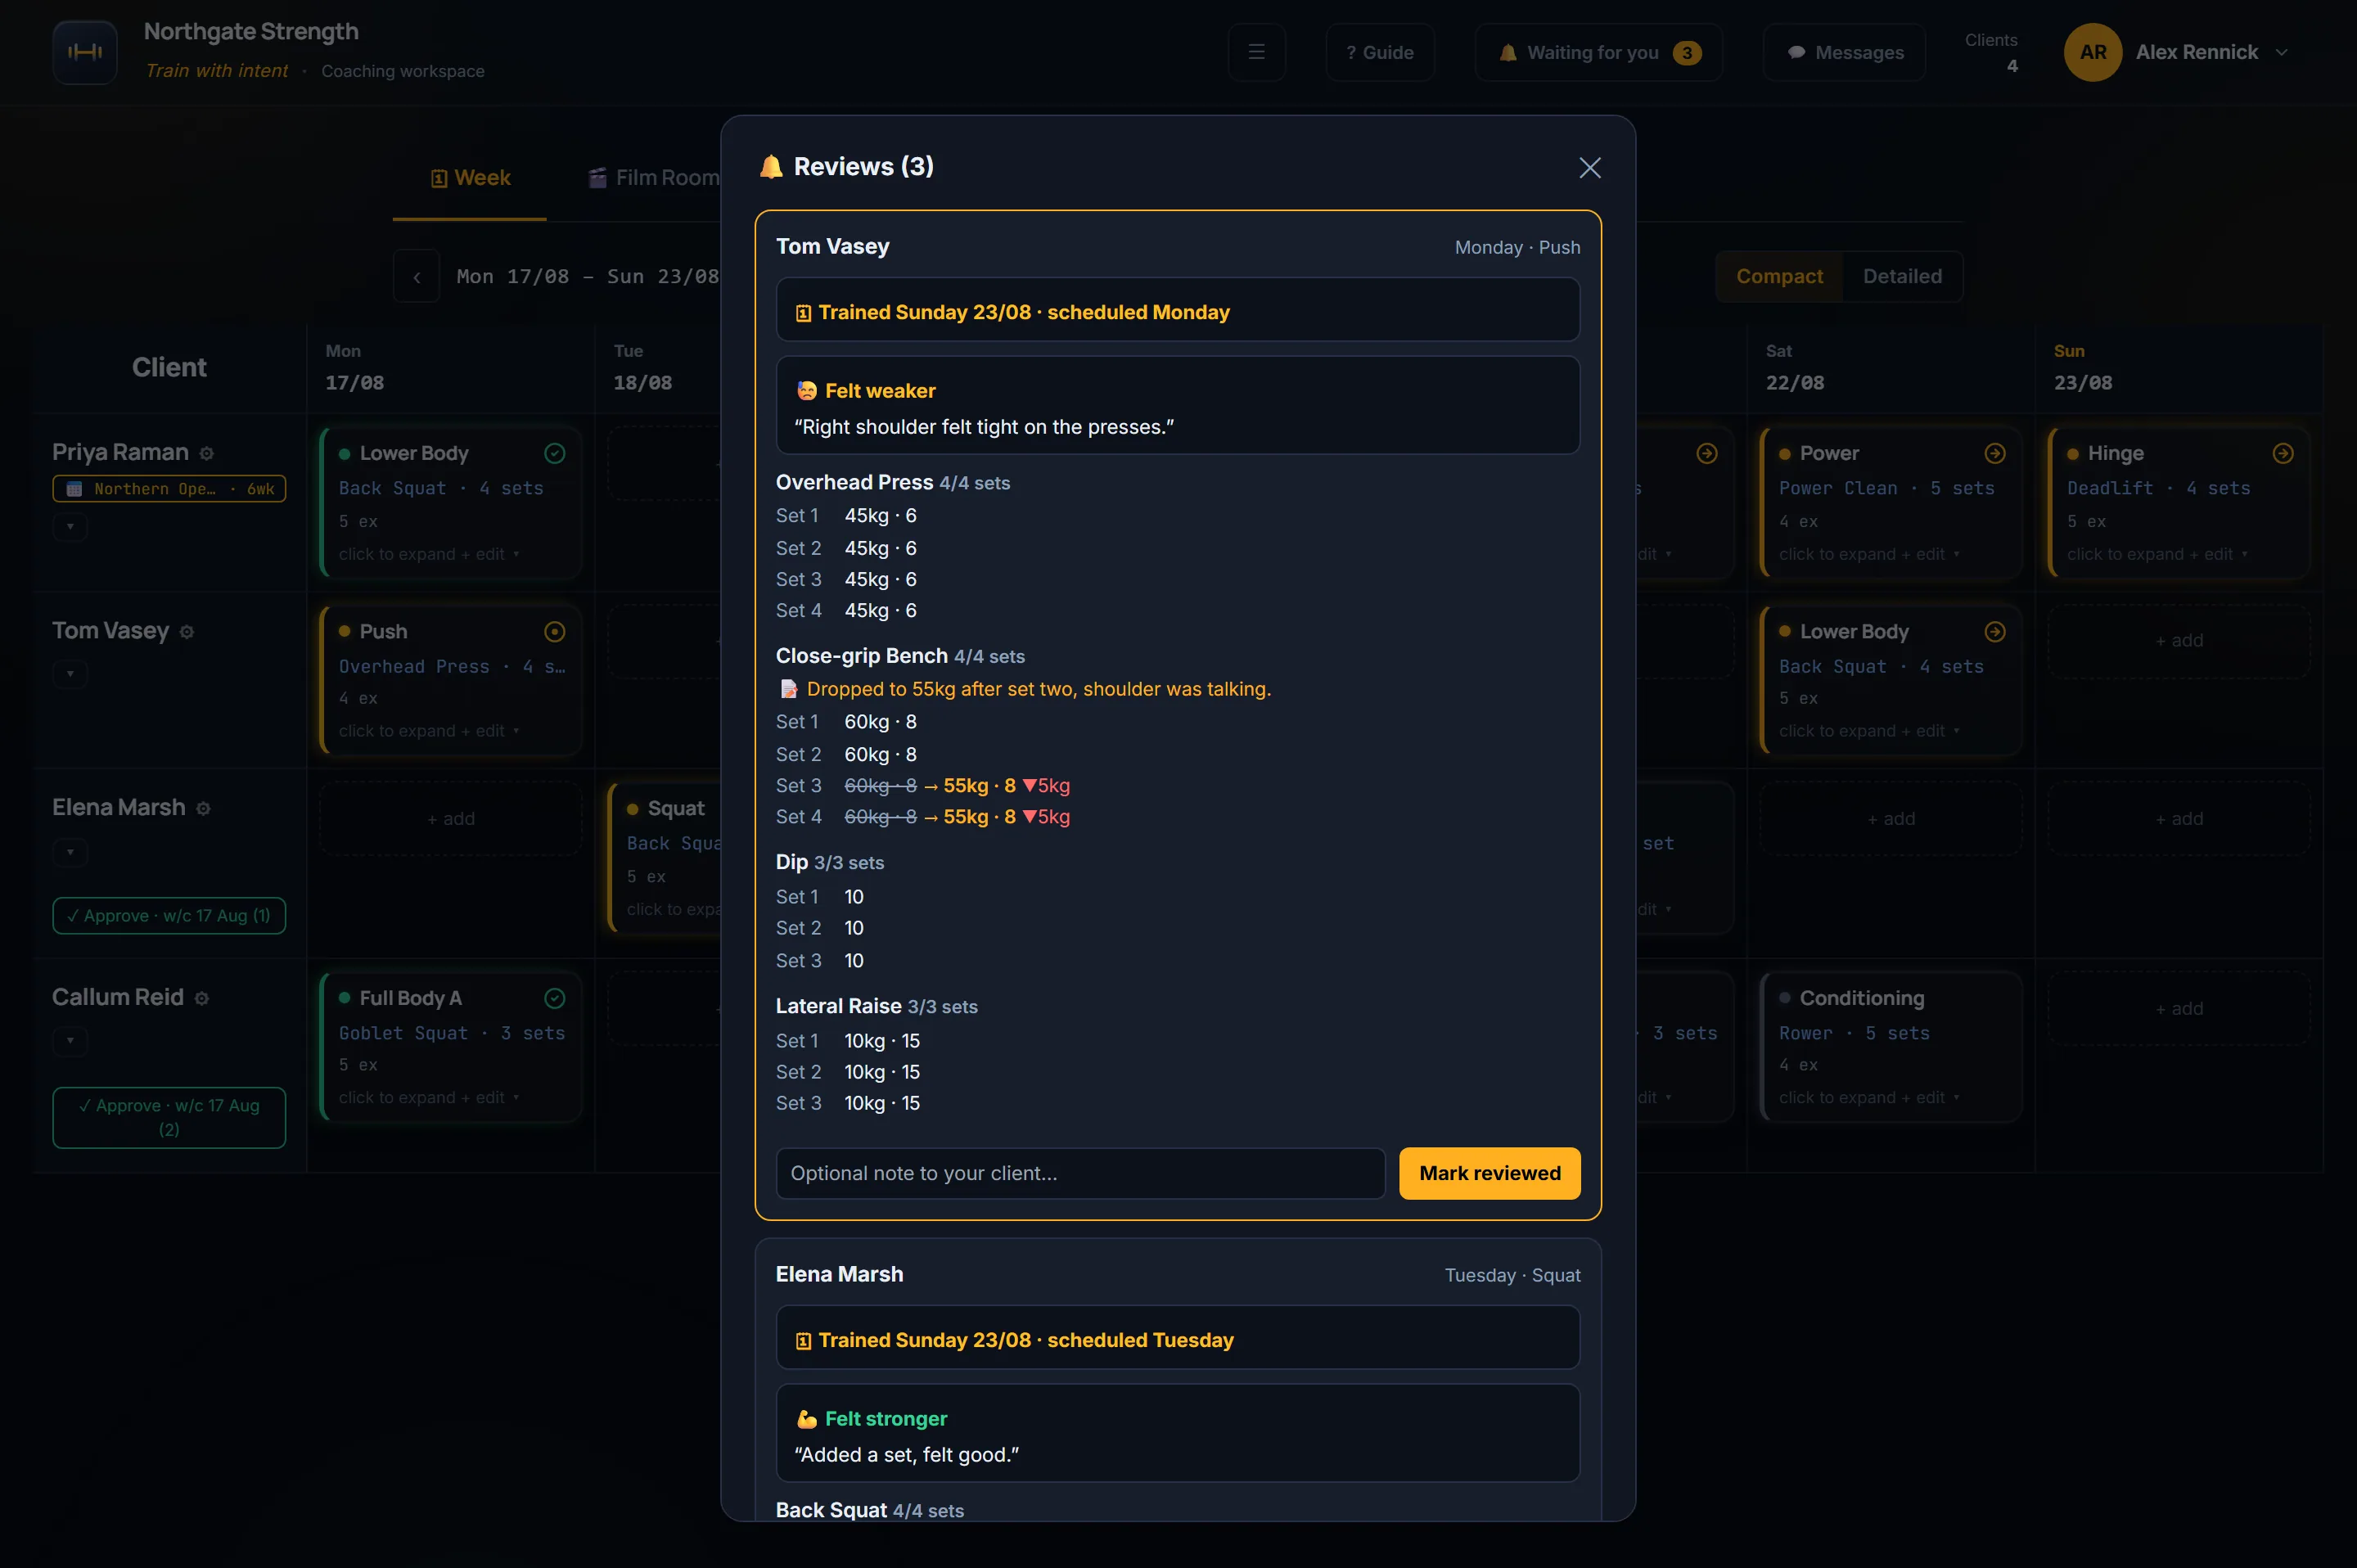The image size is (2357, 1568).
Task: Add a session for Elena Marsh on Monday
Action: [x=451, y=819]
